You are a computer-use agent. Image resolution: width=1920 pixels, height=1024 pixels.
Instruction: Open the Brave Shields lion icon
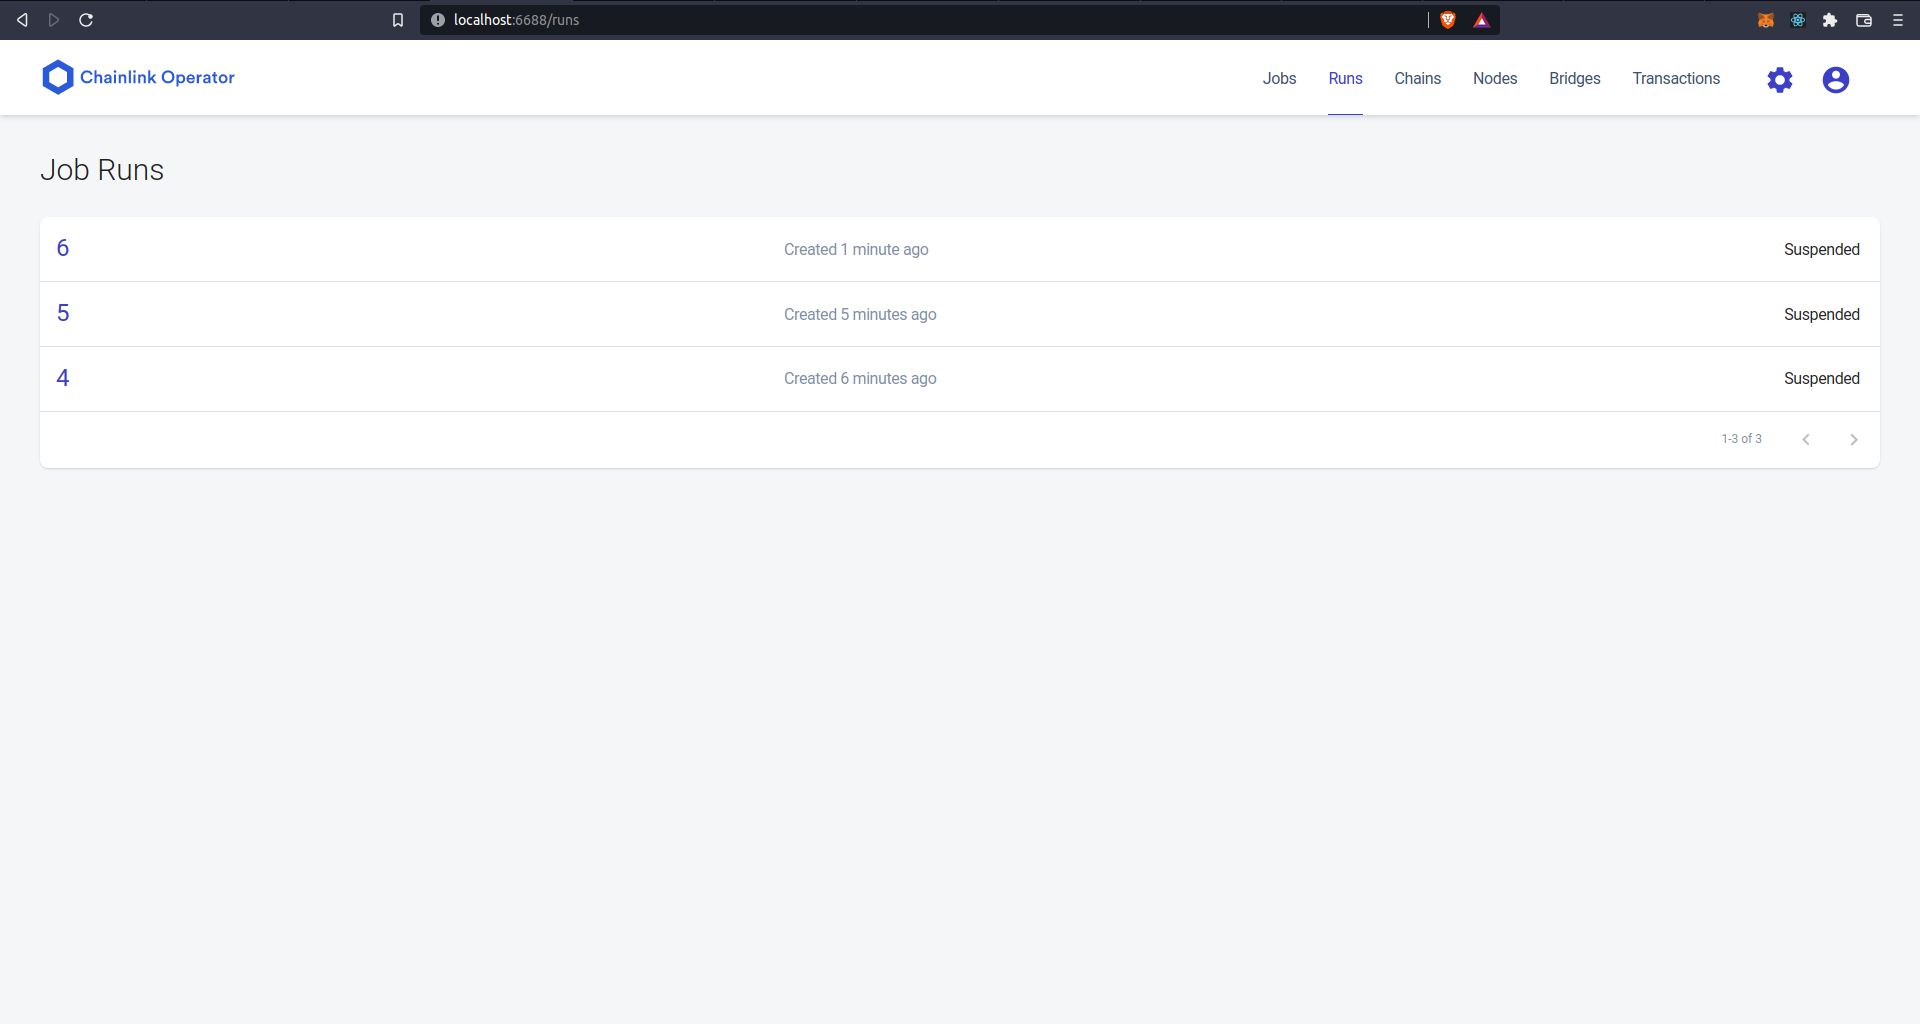(1448, 20)
